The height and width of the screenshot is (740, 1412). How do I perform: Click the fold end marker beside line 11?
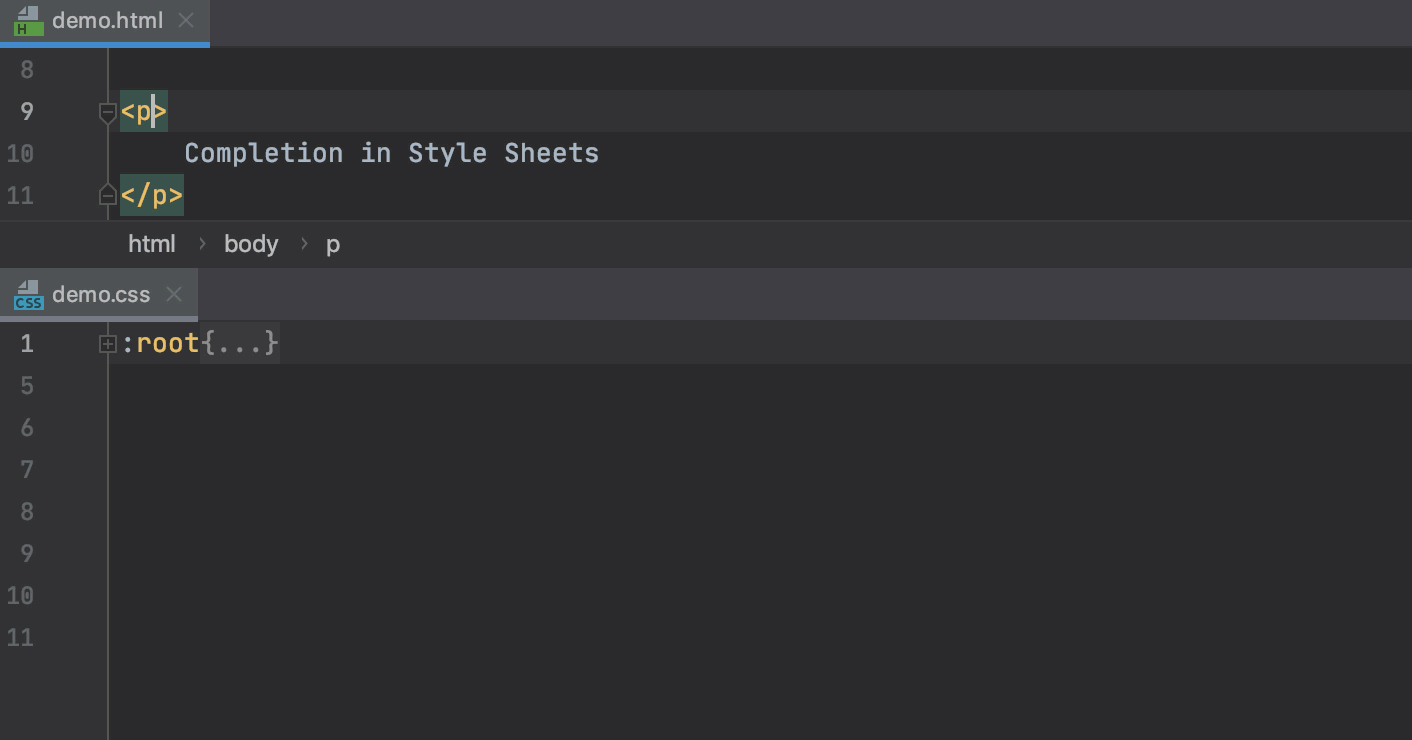pos(107,195)
